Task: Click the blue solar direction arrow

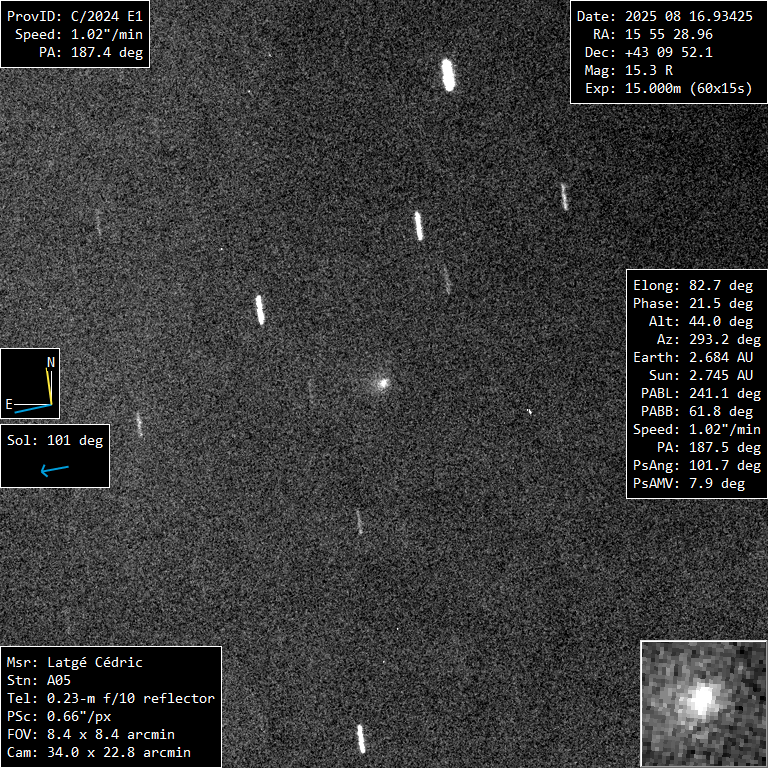Action: click(55, 470)
